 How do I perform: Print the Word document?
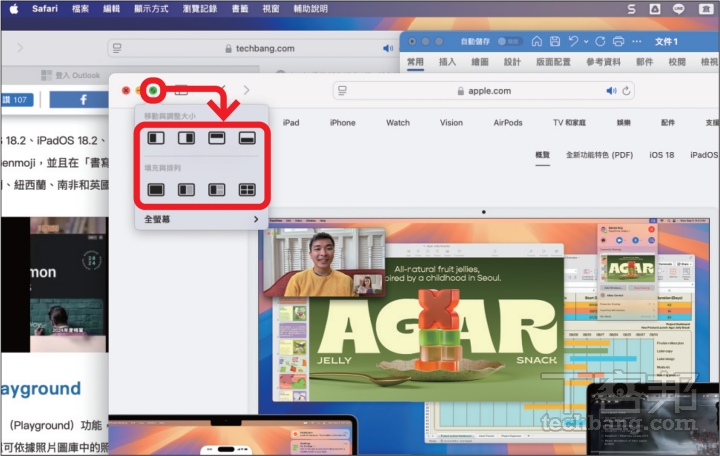(x=619, y=41)
